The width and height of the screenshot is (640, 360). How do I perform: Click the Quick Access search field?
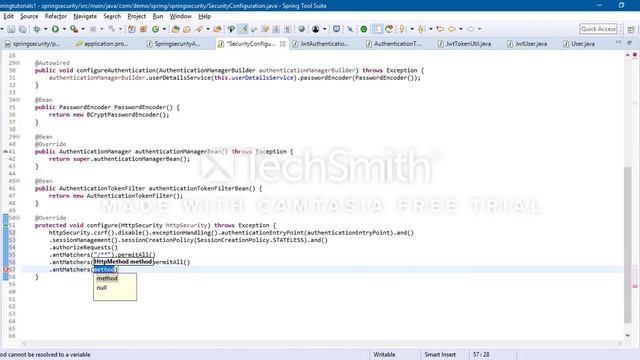click(x=598, y=29)
